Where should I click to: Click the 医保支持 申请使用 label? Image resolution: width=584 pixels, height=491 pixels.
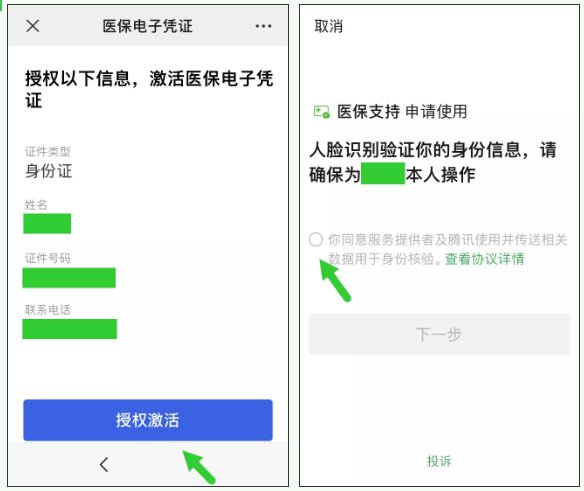click(x=402, y=112)
